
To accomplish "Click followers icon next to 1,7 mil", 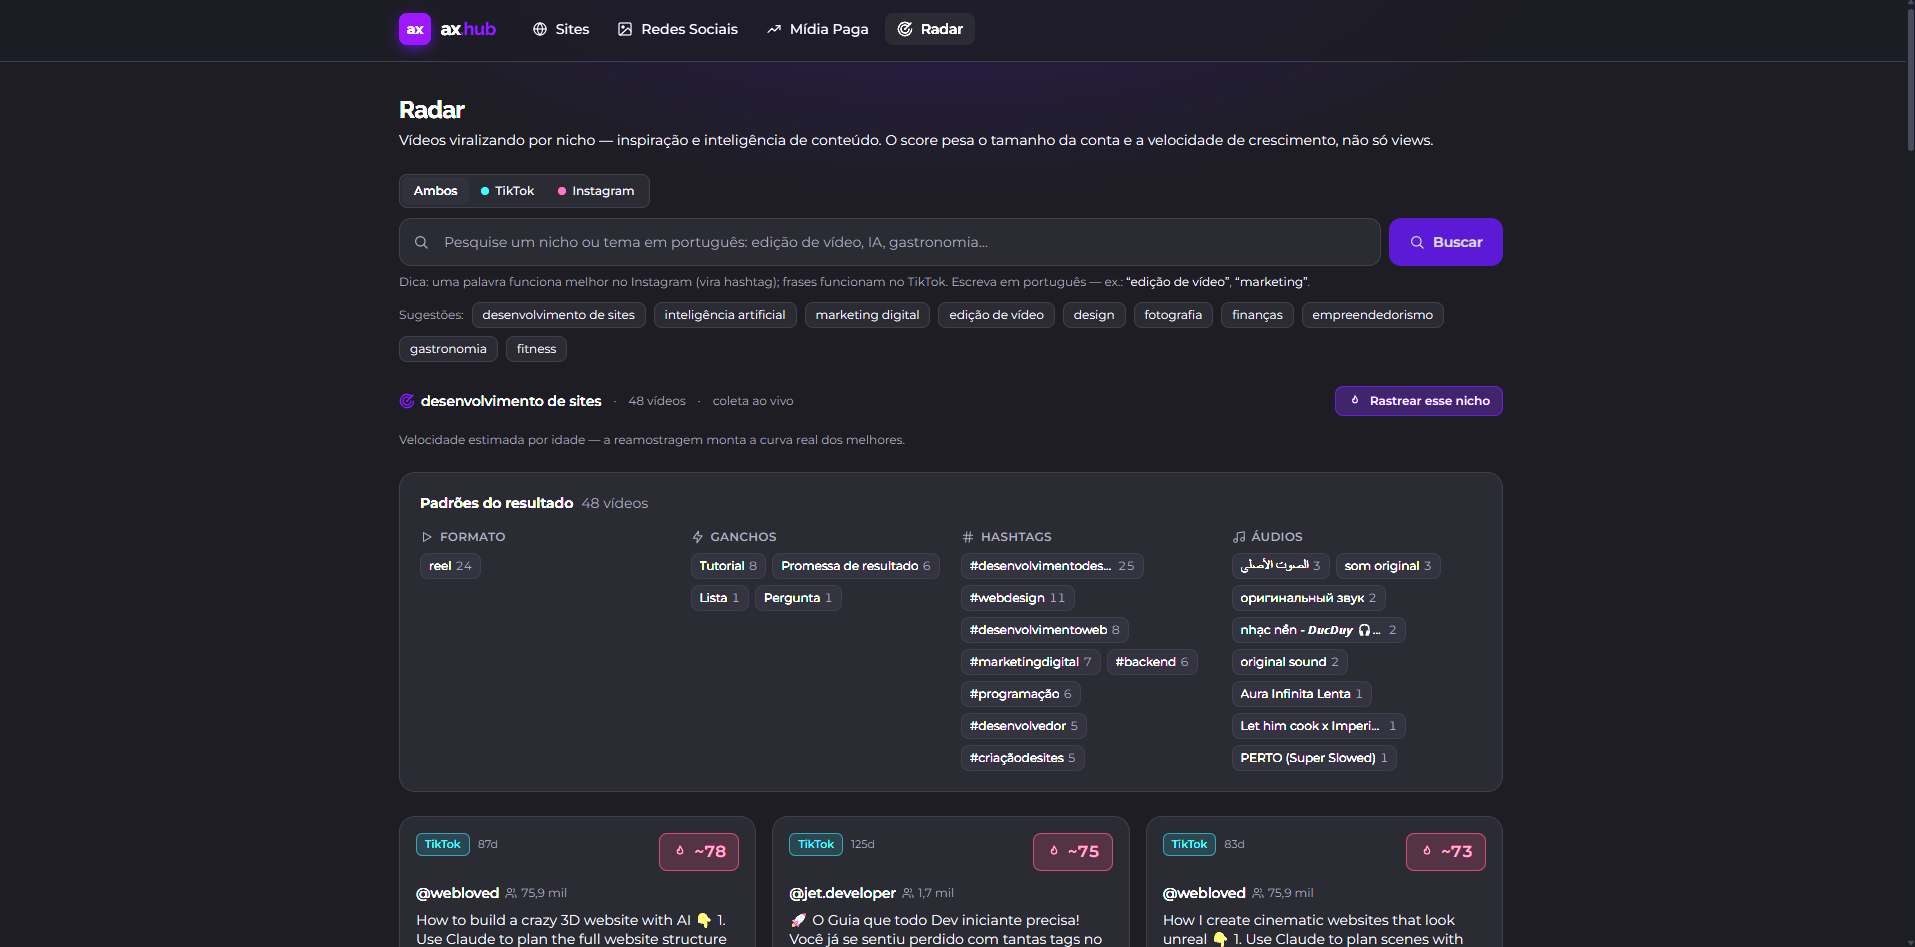I will pos(908,893).
